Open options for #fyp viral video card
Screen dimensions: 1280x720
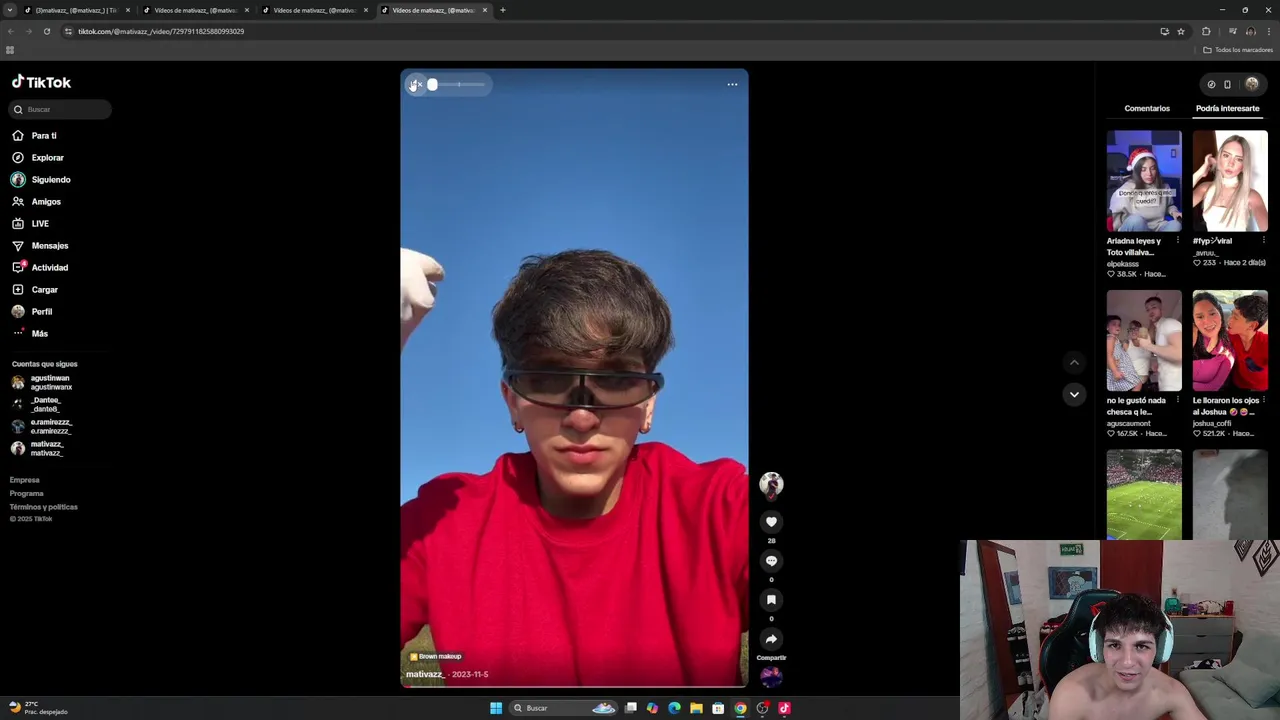1263,240
